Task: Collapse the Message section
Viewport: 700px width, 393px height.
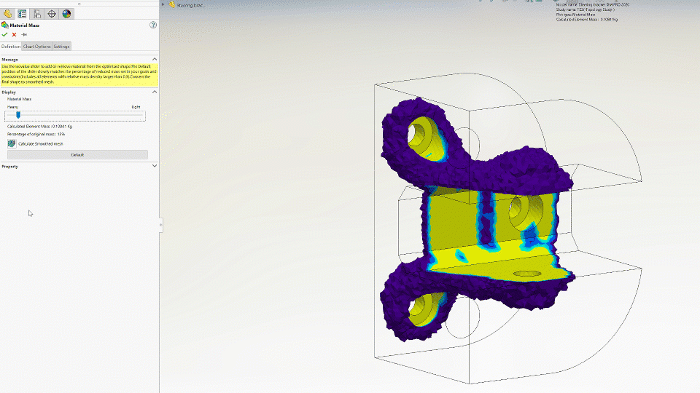Action: pos(154,59)
